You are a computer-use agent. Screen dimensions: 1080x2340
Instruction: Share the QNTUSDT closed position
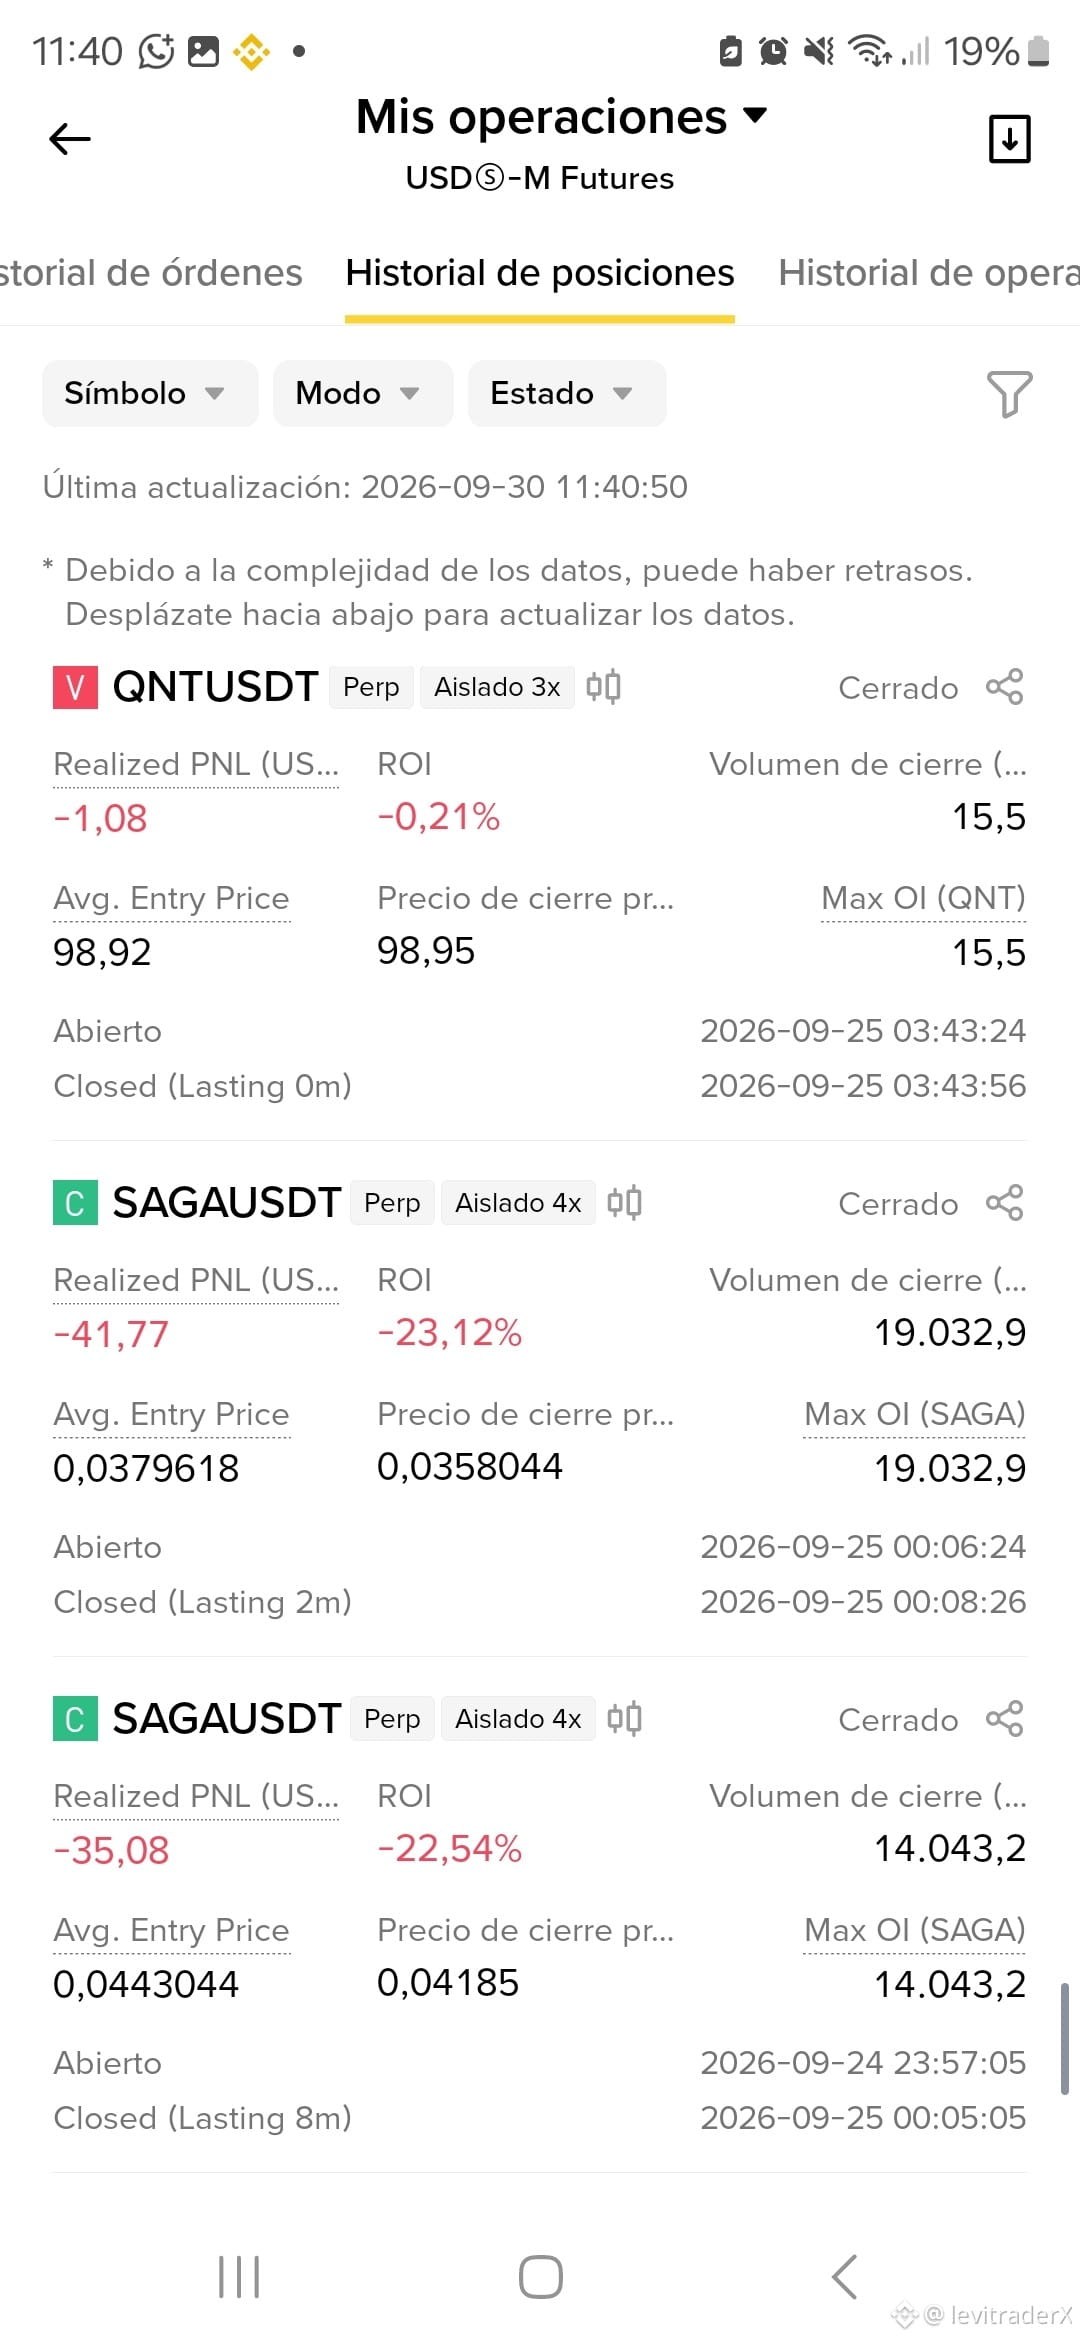[1004, 687]
